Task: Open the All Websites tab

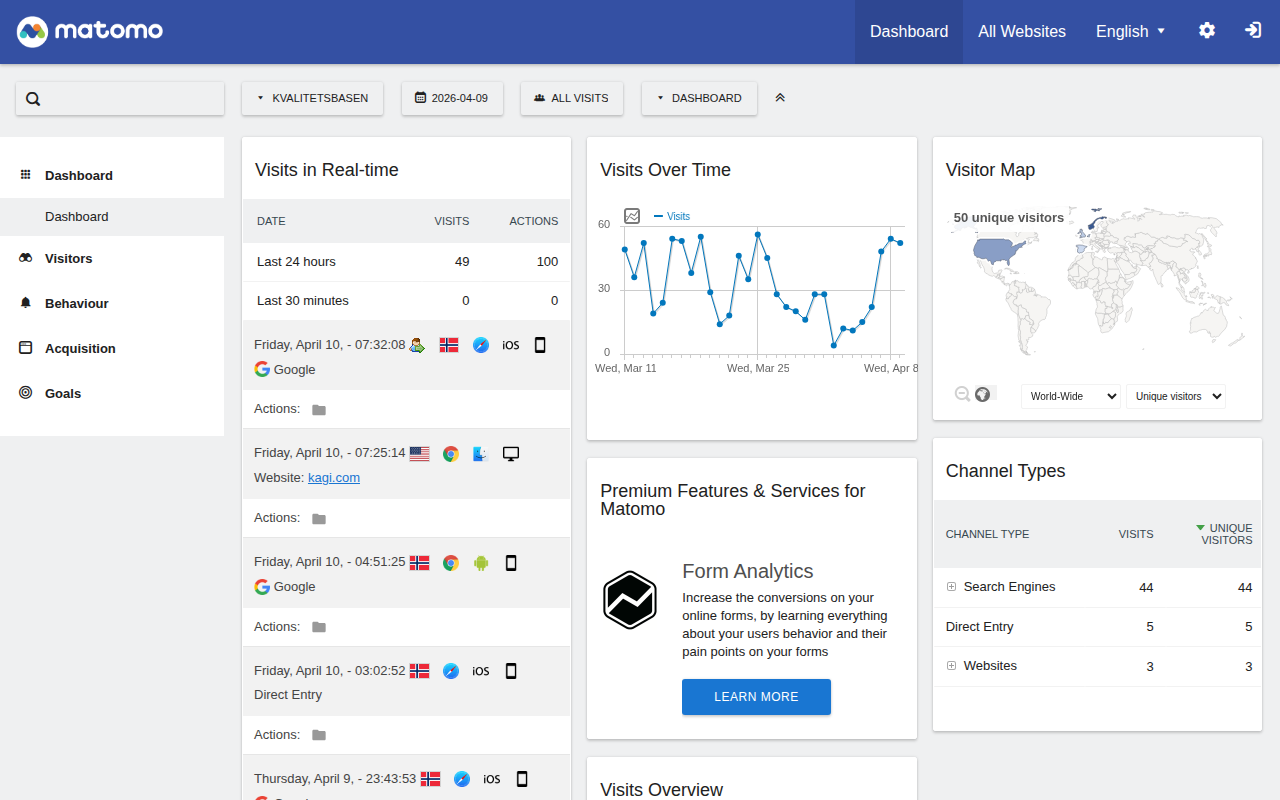Action: (1021, 31)
